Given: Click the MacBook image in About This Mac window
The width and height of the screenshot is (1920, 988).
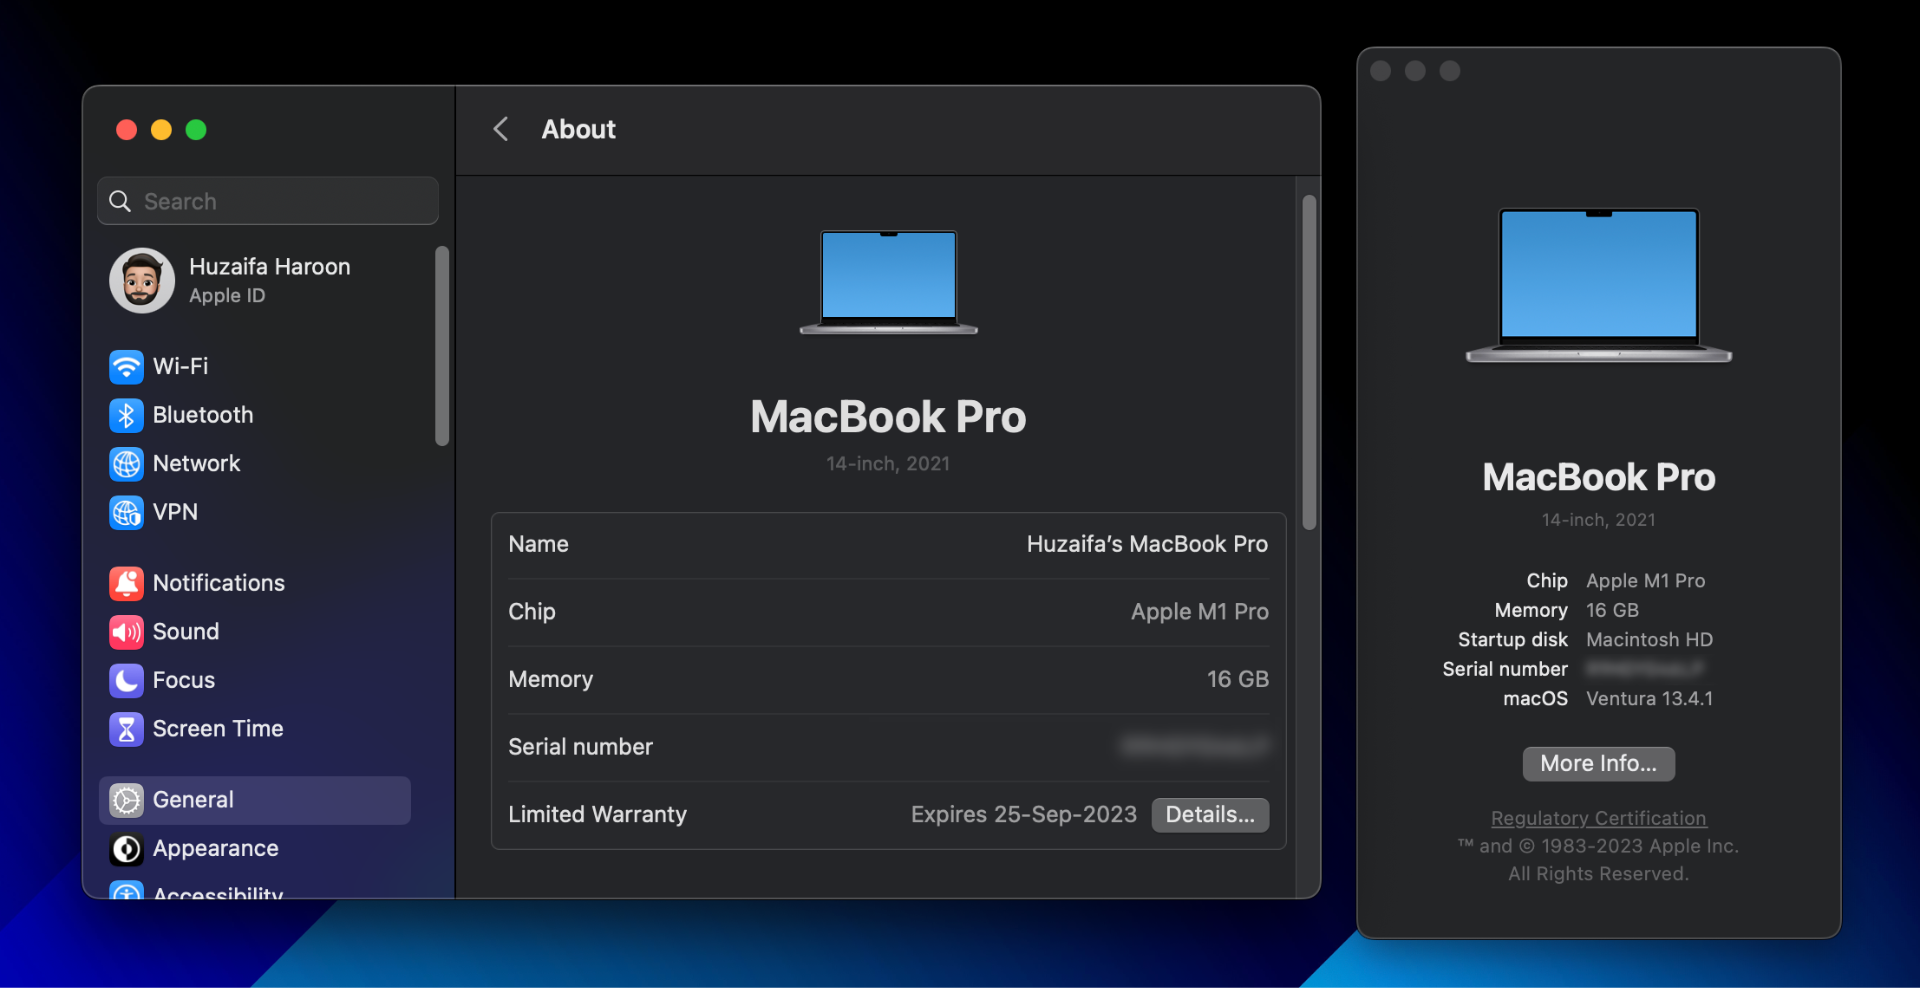Looking at the screenshot, I should point(1599,286).
